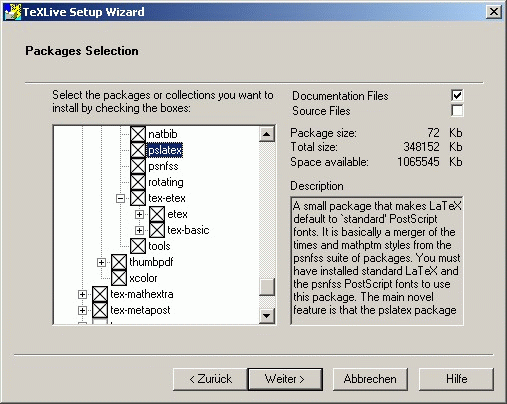Toggle the rotating package selection box

pyautogui.click(x=138, y=182)
